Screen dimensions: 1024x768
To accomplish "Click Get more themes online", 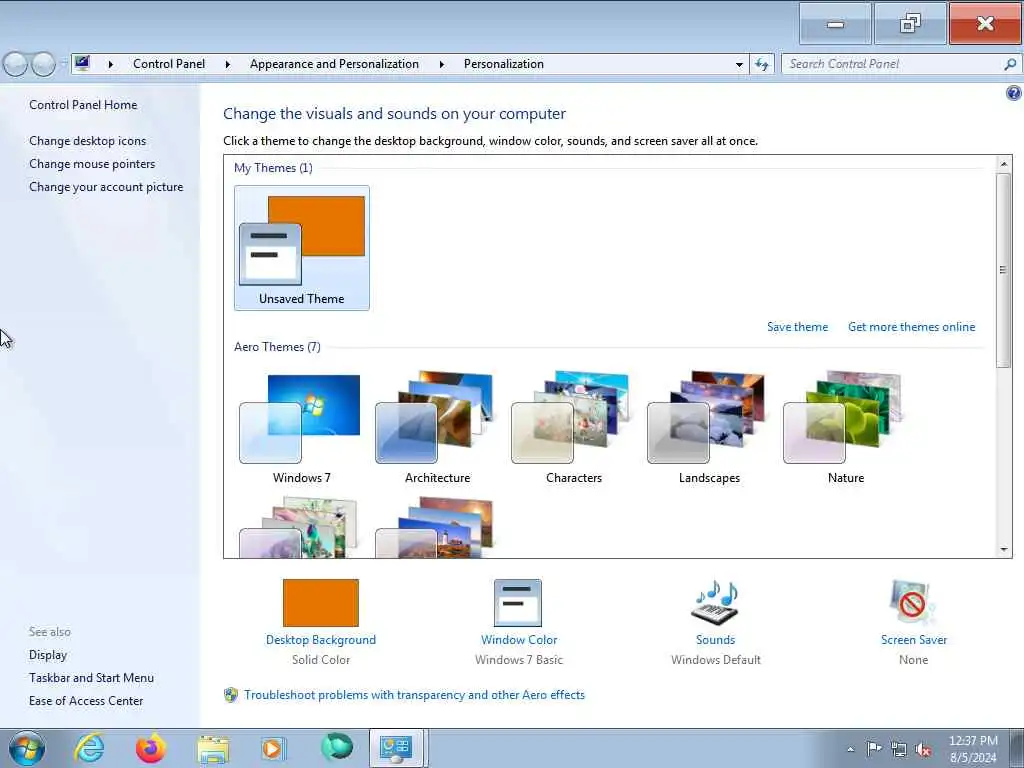I will click(912, 327).
